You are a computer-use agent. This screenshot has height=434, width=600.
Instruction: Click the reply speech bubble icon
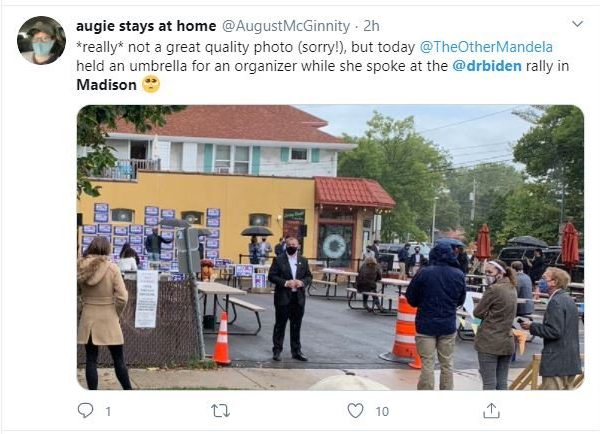pyautogui.click(x=85, y=411)
